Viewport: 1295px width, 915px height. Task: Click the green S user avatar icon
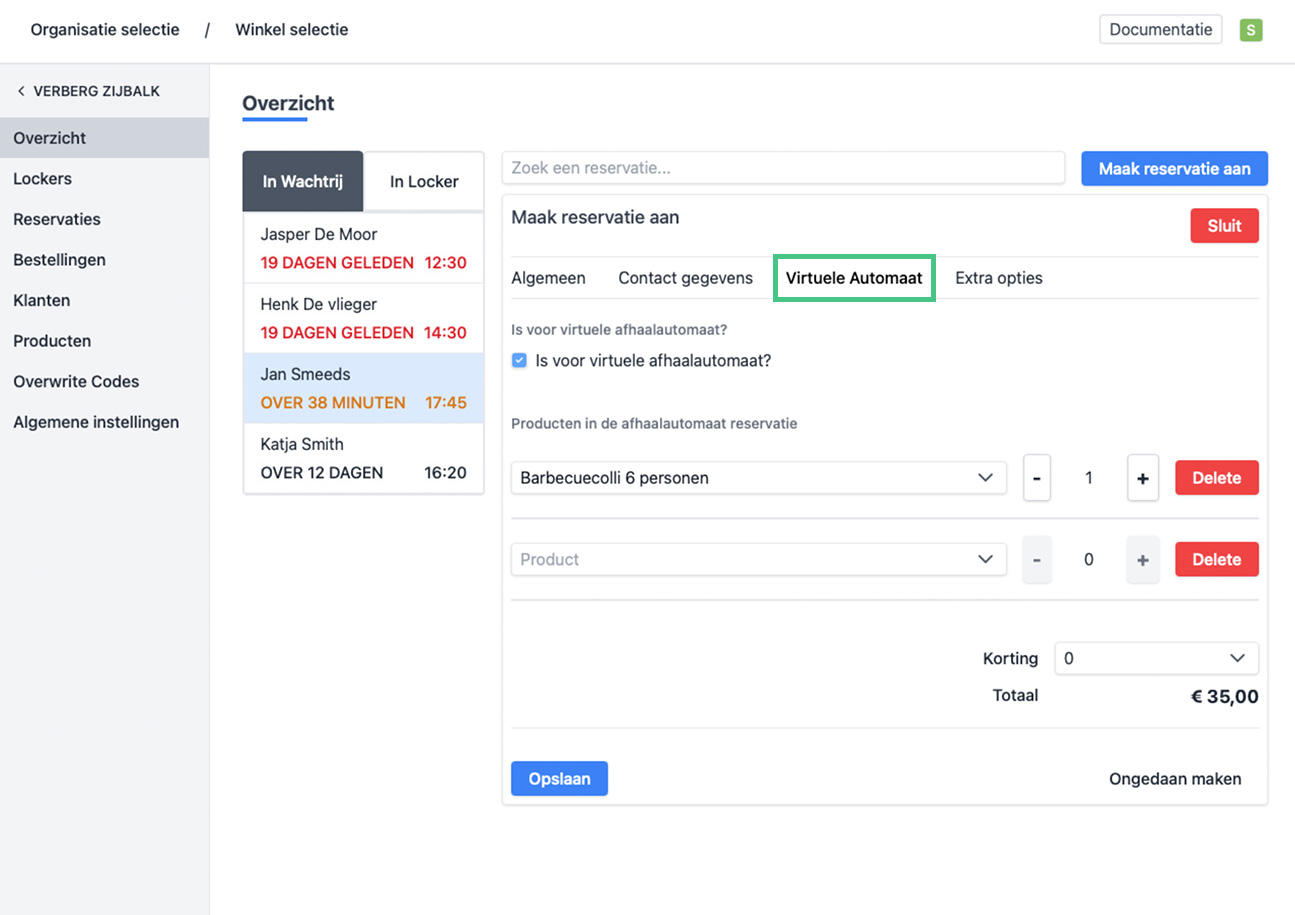click(1250, 30)
